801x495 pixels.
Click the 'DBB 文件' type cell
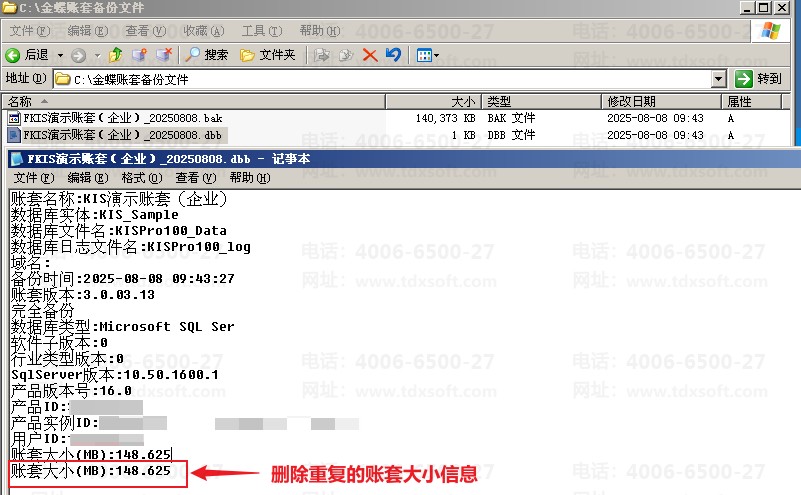[x=511, y=135]
